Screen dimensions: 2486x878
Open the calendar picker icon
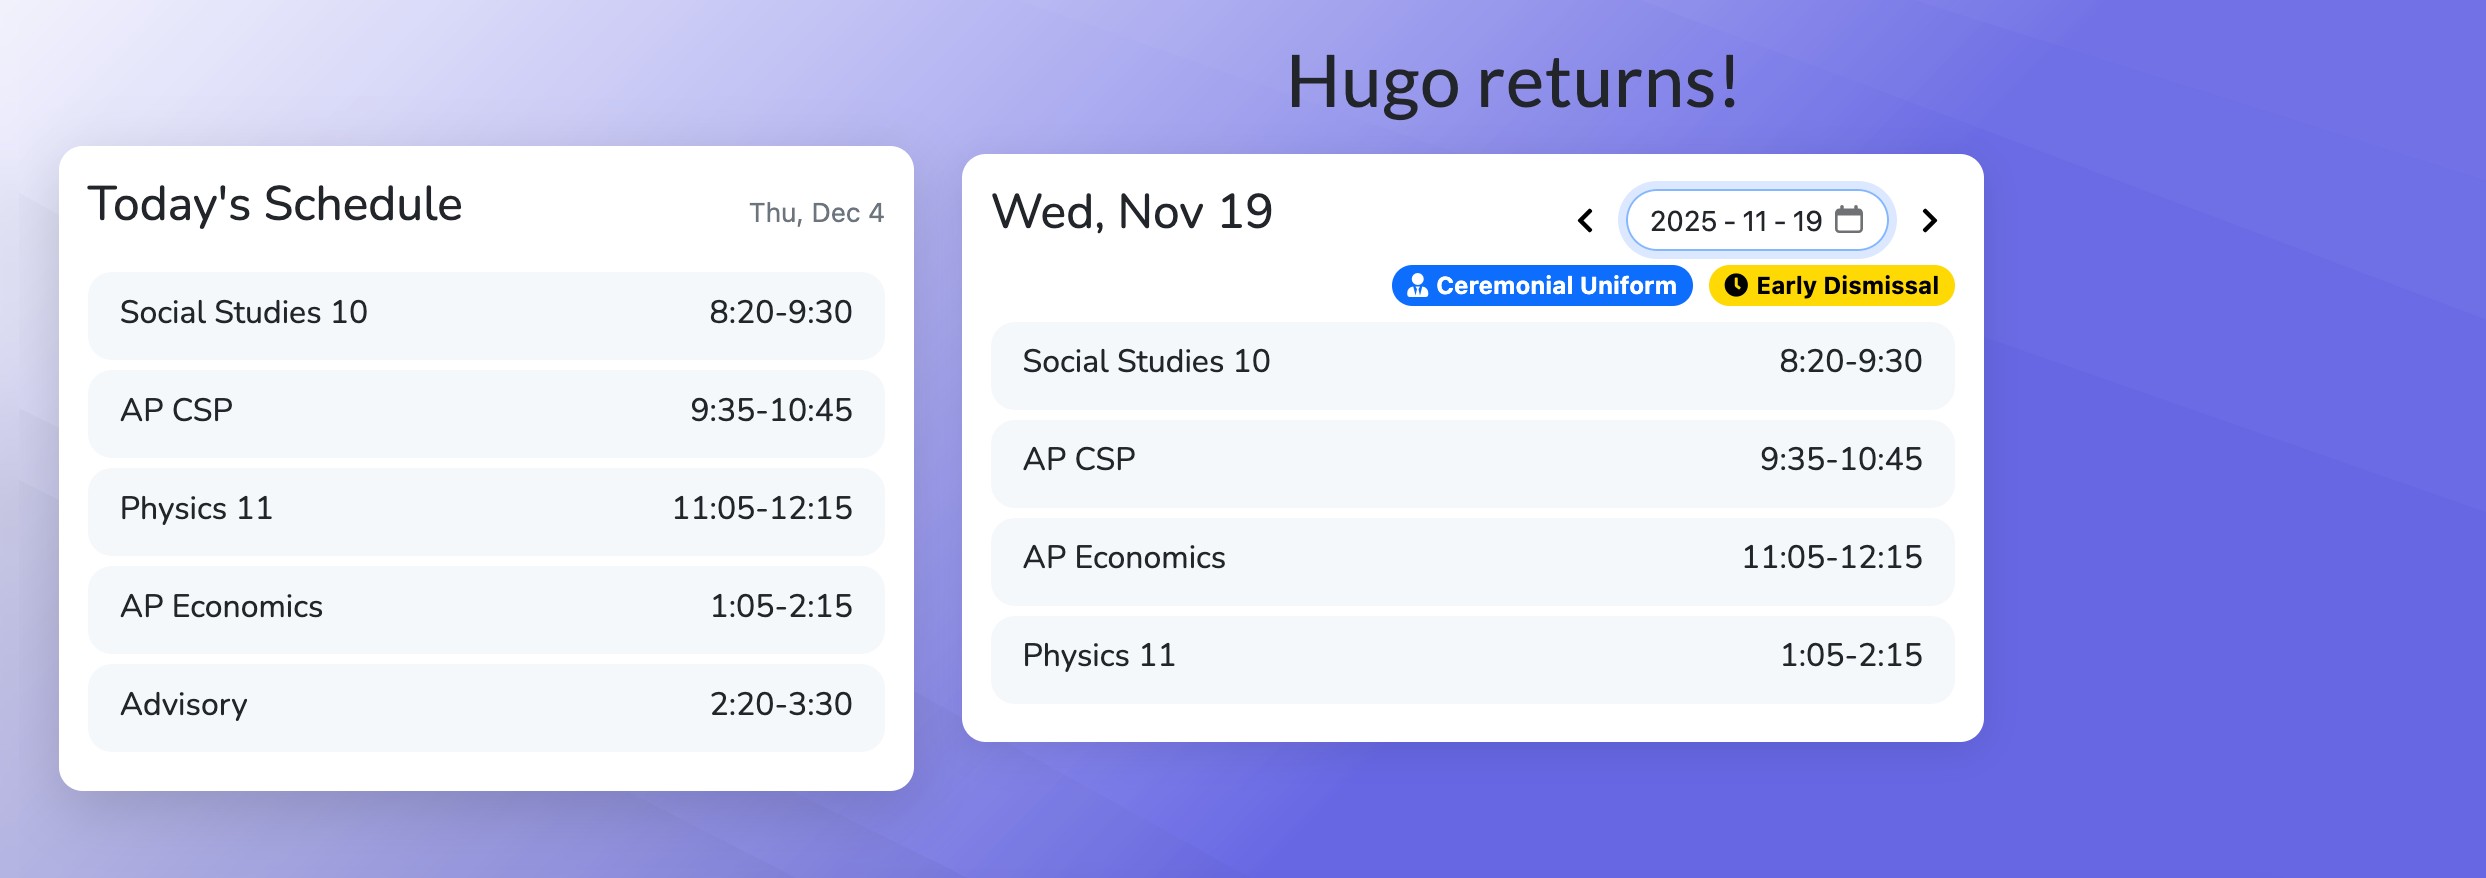(1849, 220)
